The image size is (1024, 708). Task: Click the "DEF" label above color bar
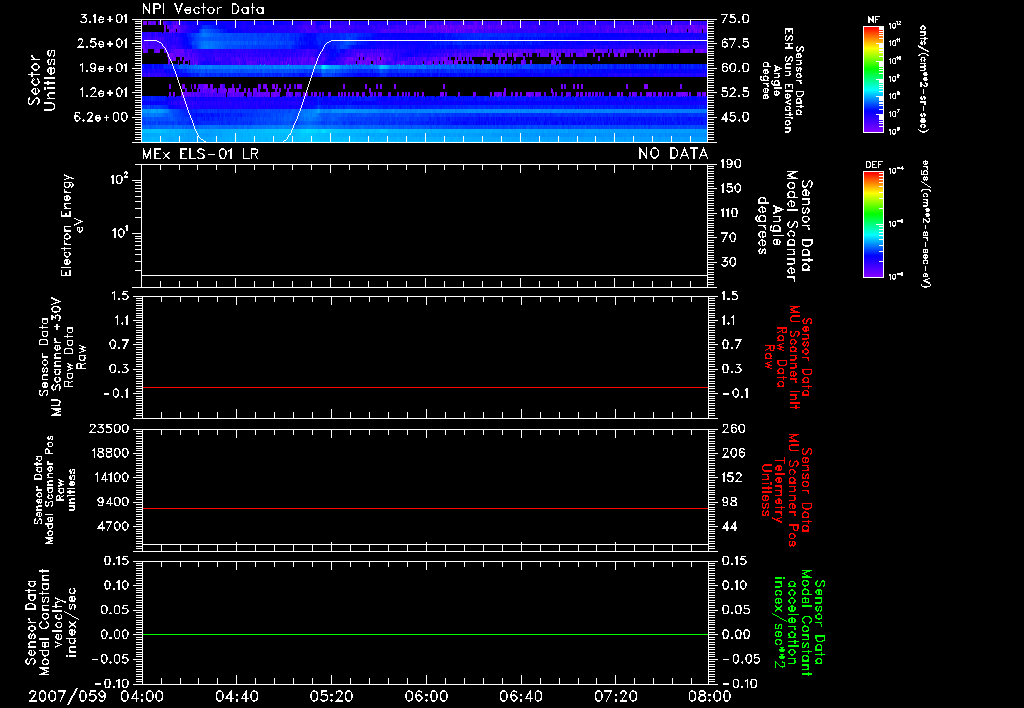pos(874,165)
